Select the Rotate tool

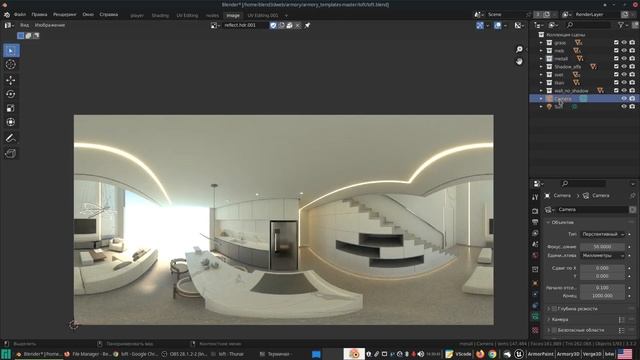click(11, 94)
